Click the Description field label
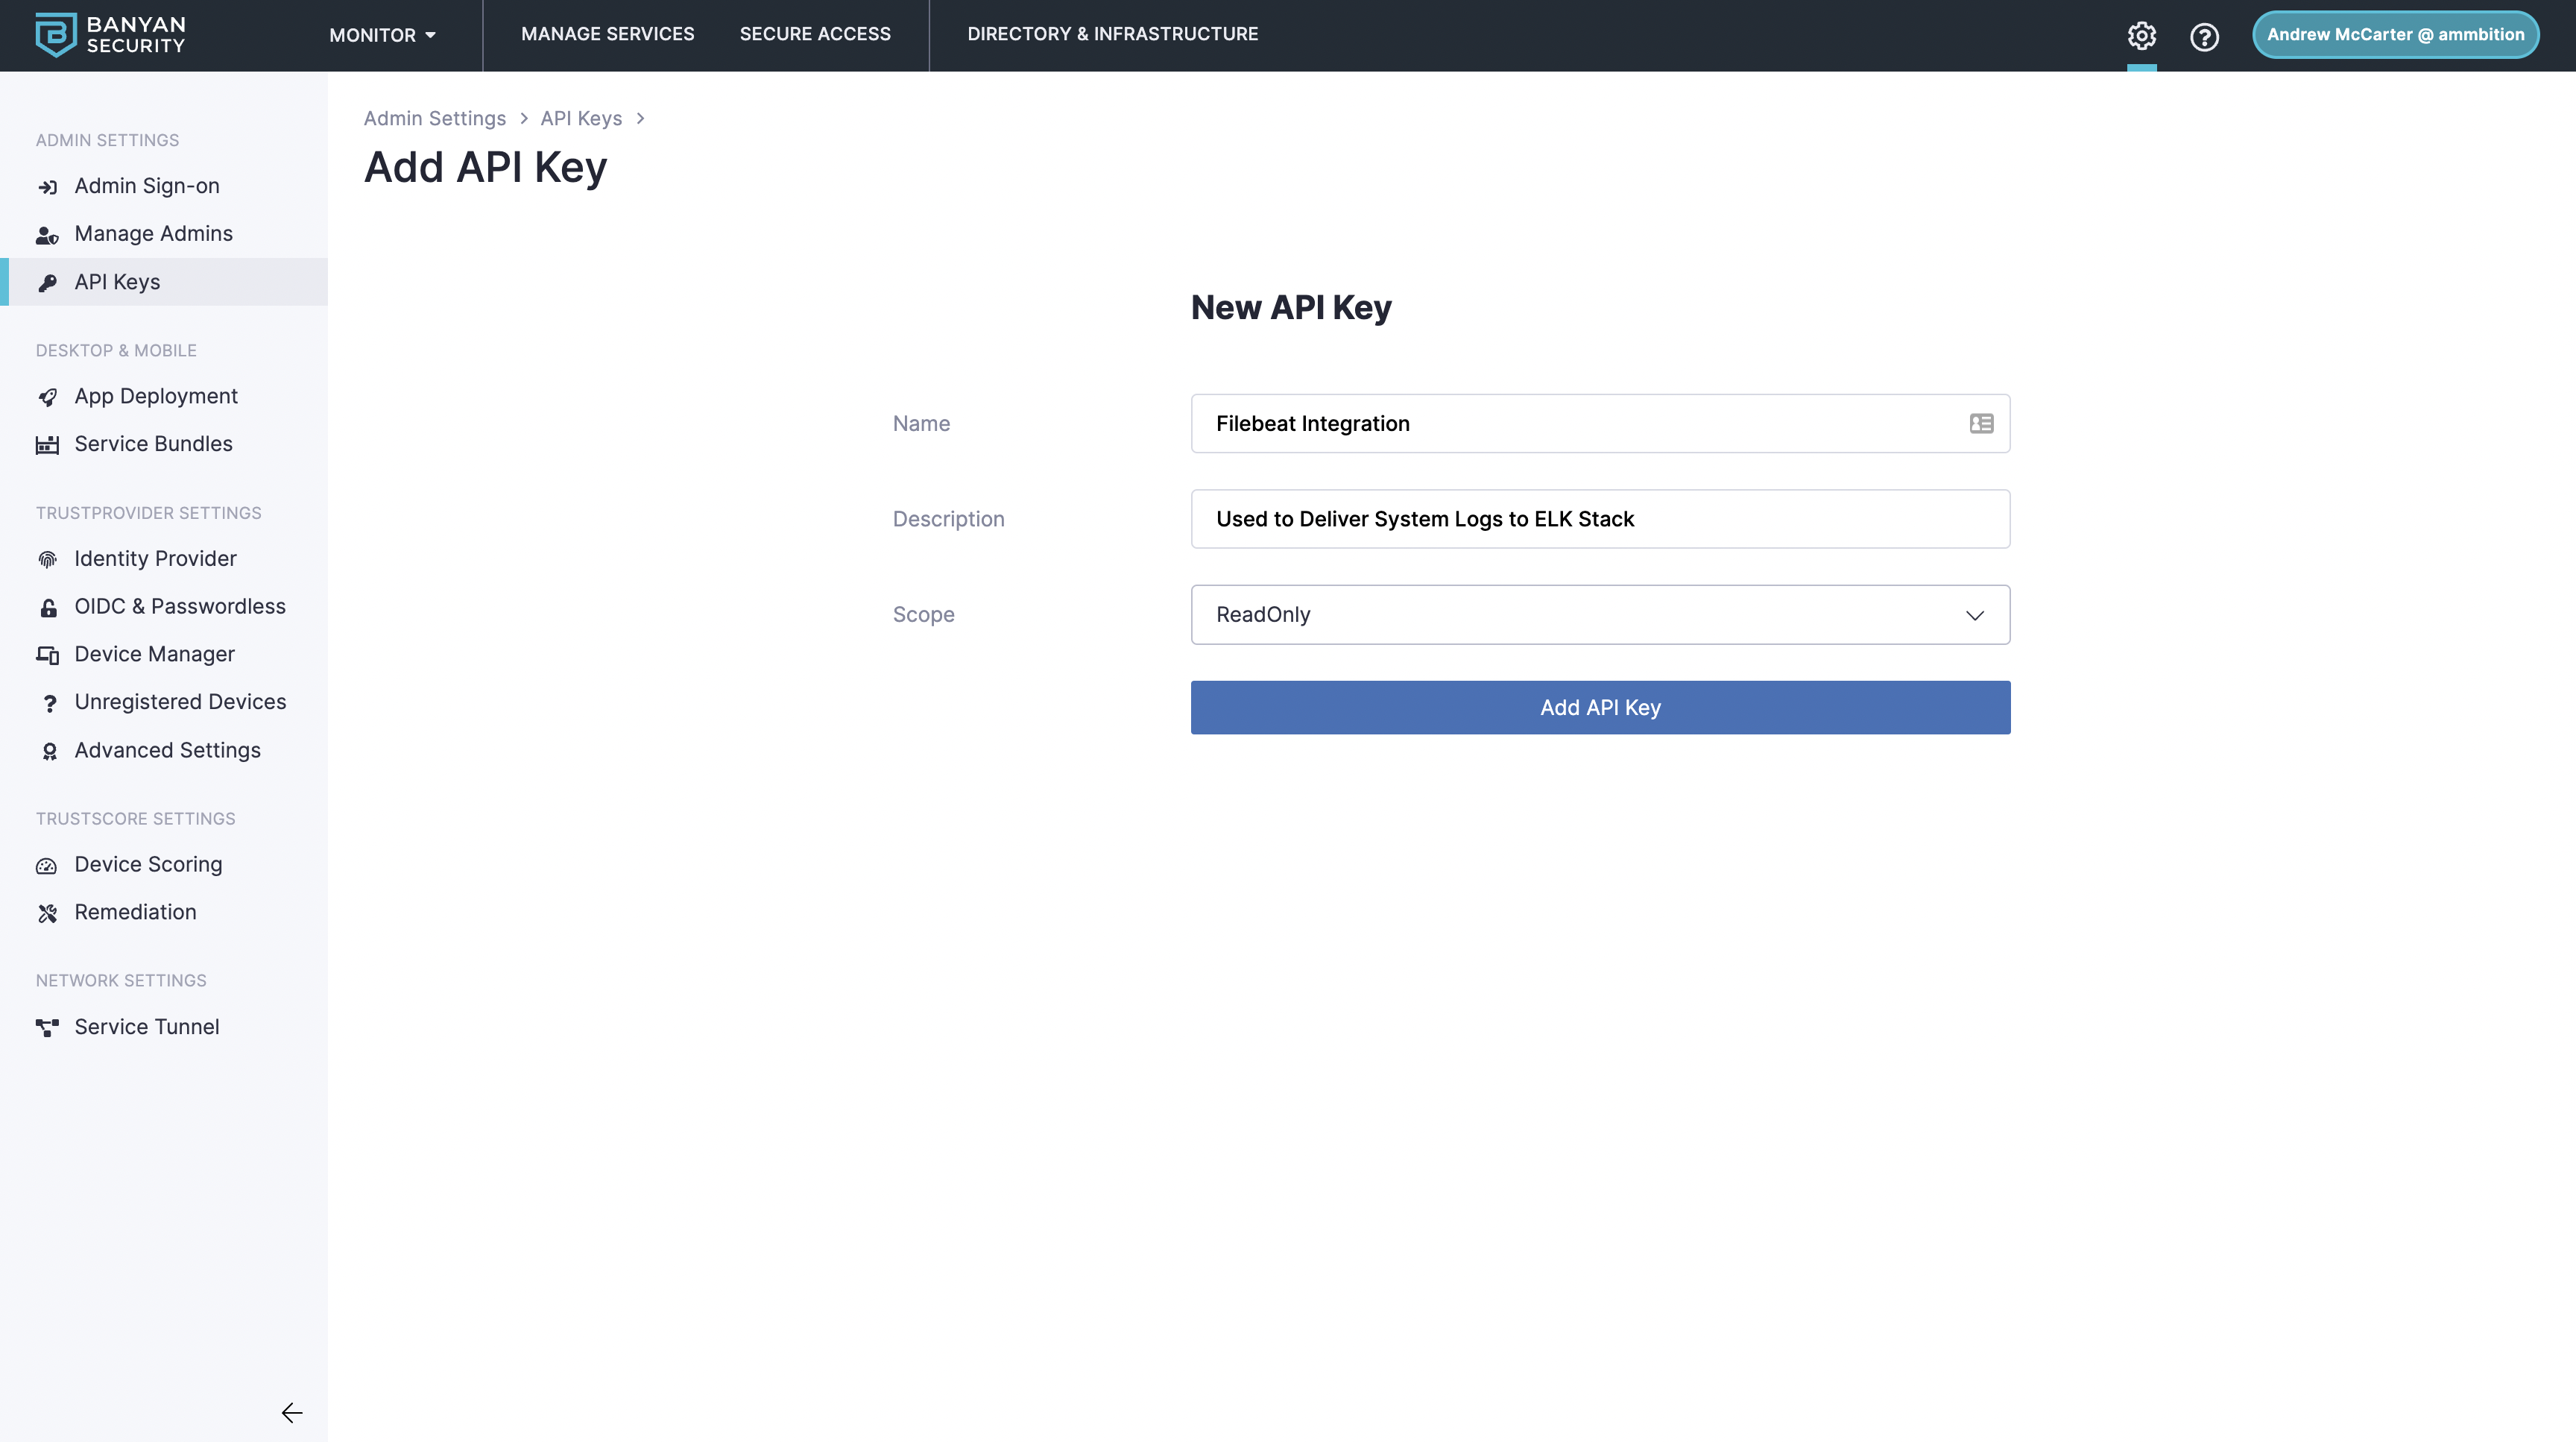Viewport: 2576px width, 1442px height. coord(948,519)
